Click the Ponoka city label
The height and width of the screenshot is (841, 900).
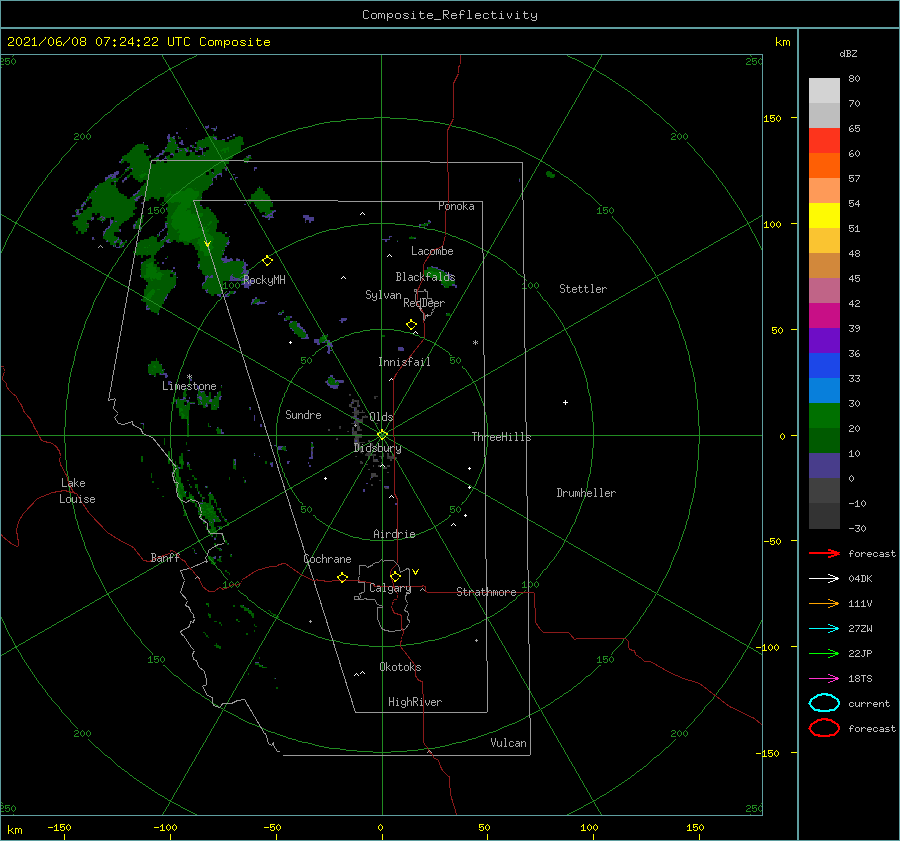pyautogui.click(x=456, y=206)
